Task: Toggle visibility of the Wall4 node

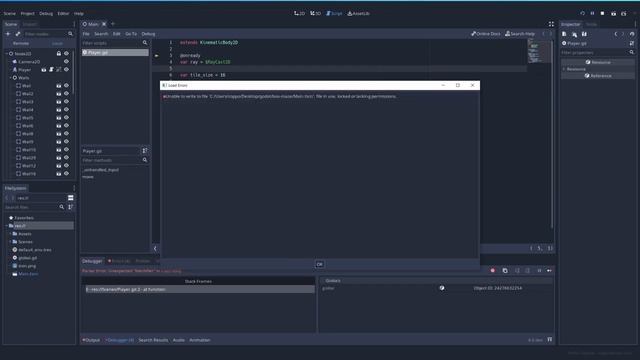Action: click(x=67, y=110)
